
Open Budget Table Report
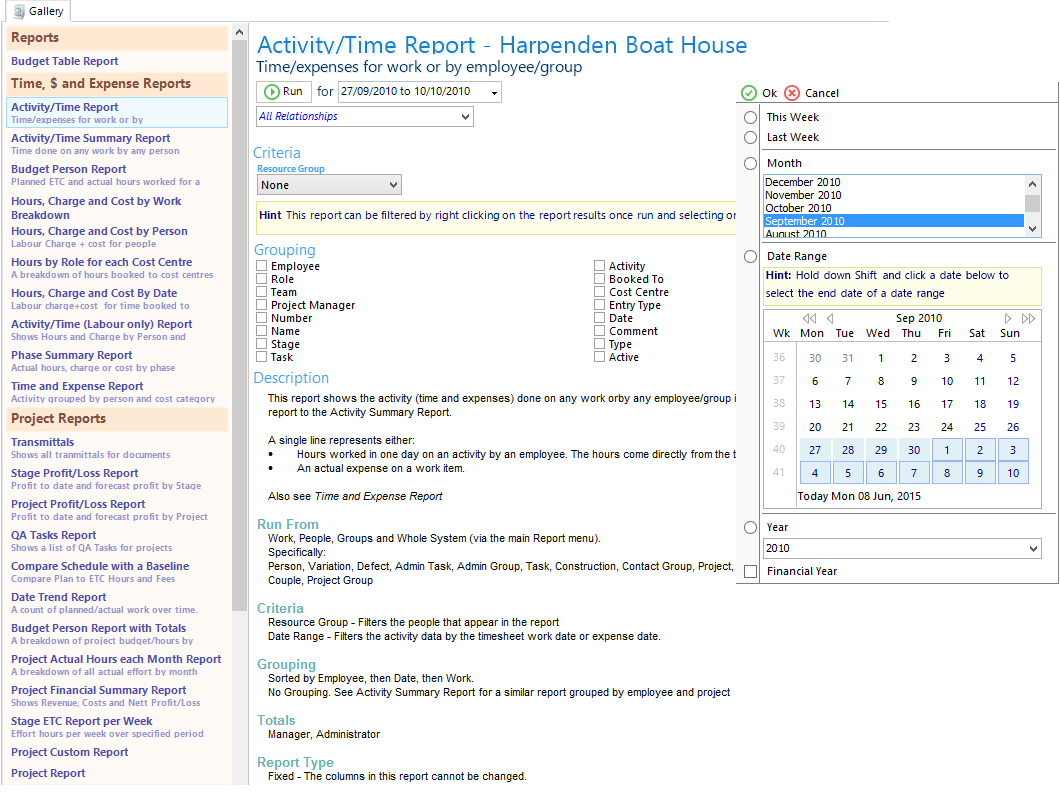tap(64, 61)
